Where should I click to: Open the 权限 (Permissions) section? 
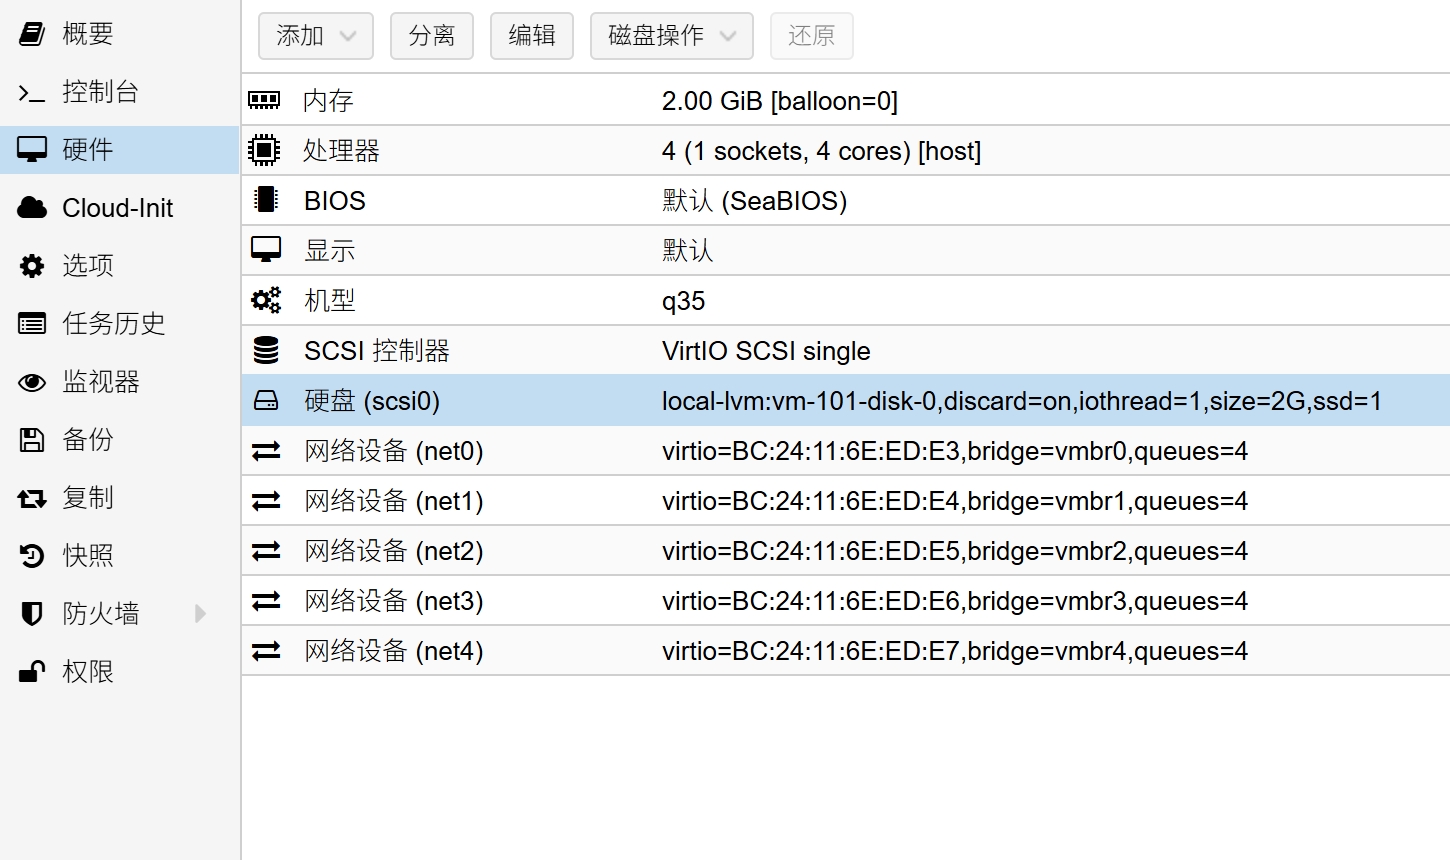click(x=88, y=671)
